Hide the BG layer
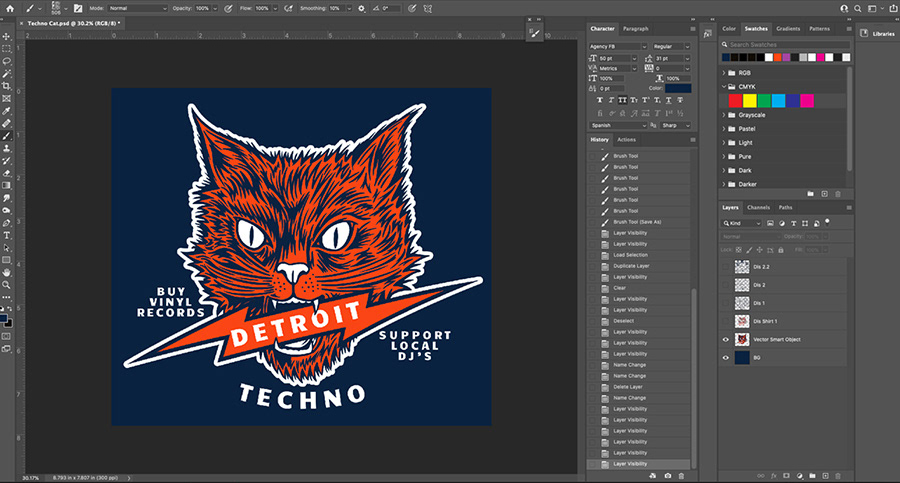 click(x=726, y=357)
